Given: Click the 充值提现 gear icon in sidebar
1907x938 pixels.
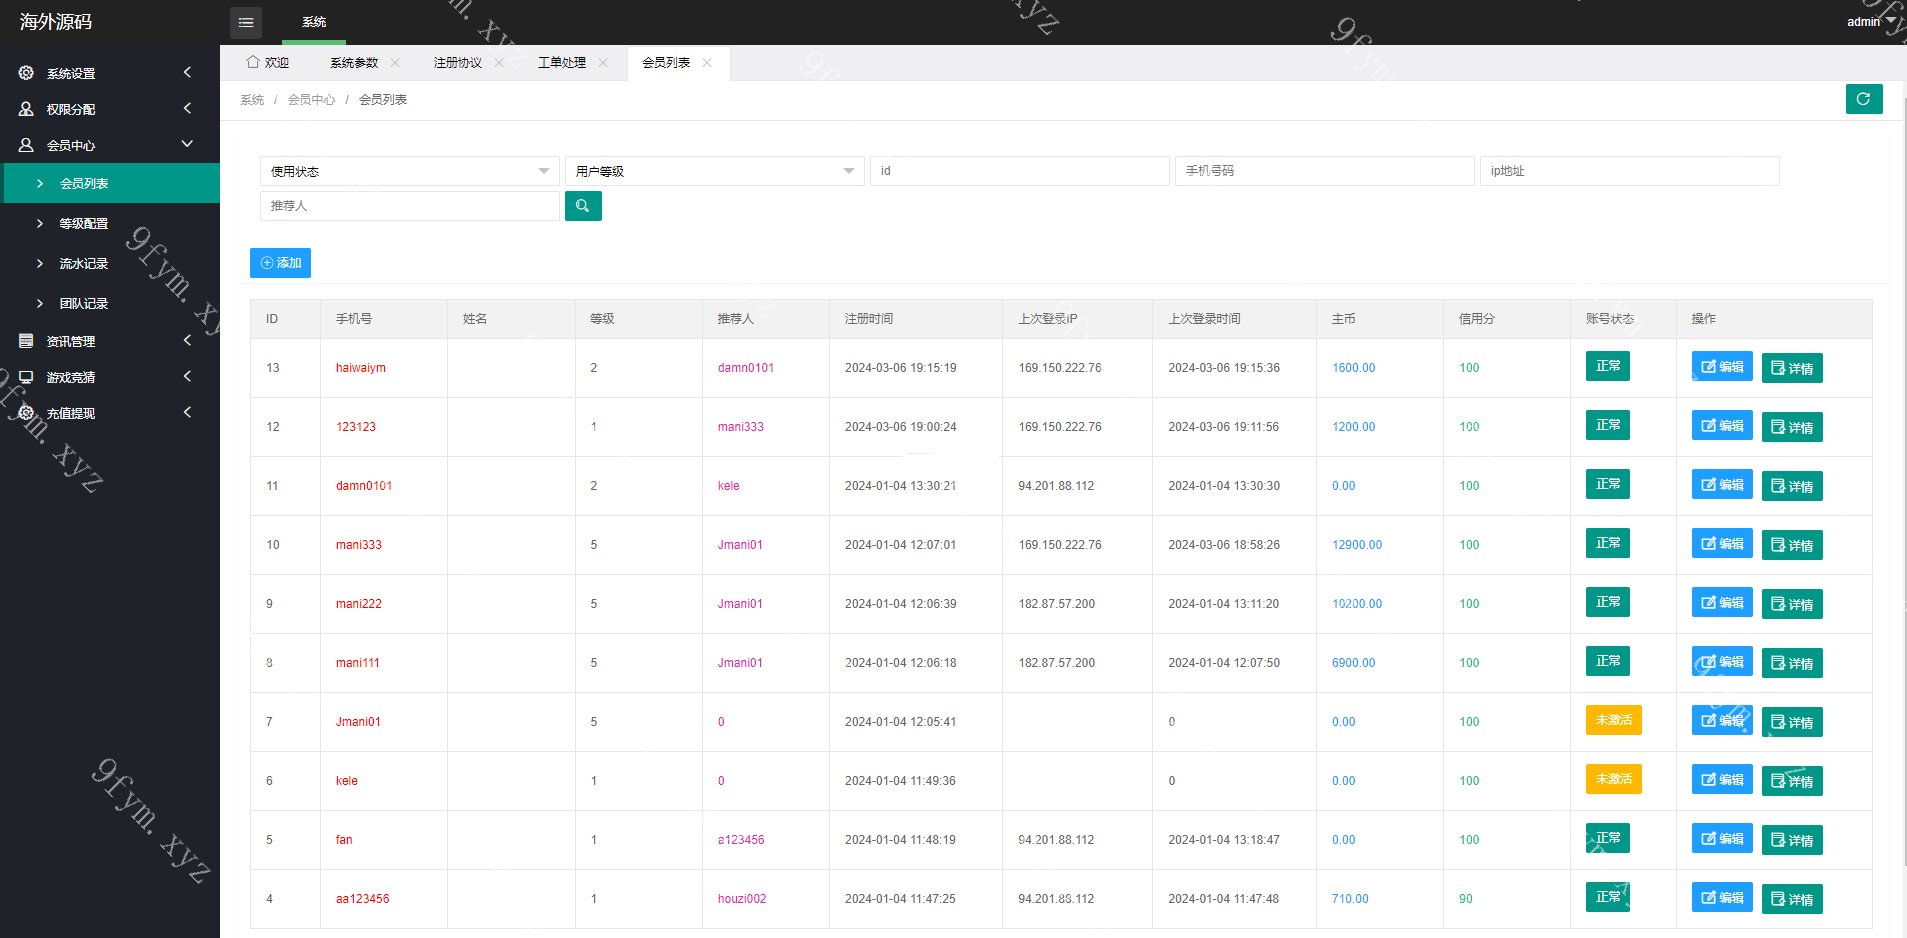Looking at the screenshot, I should [26, 413].
